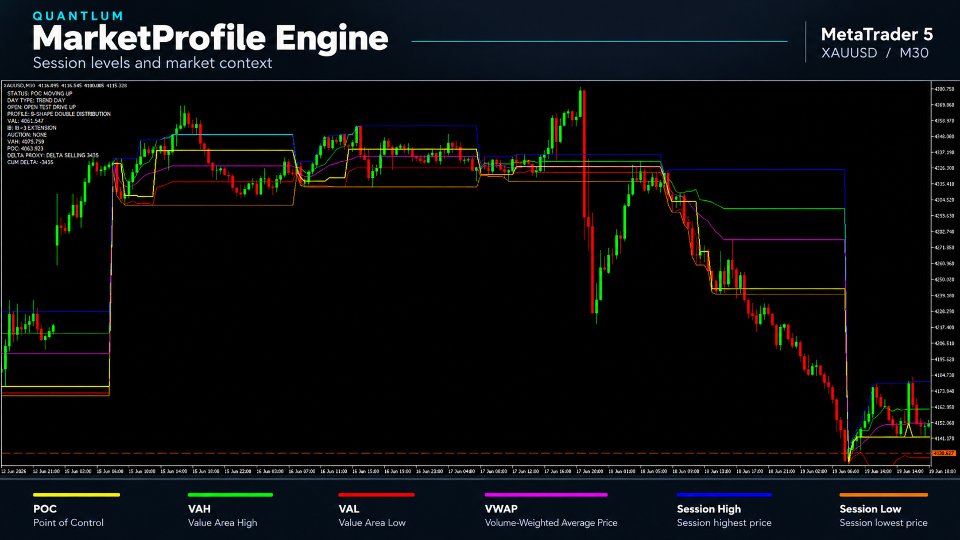Click the 'XAUUSD,M30' chart header line

[x=65, y=86]
